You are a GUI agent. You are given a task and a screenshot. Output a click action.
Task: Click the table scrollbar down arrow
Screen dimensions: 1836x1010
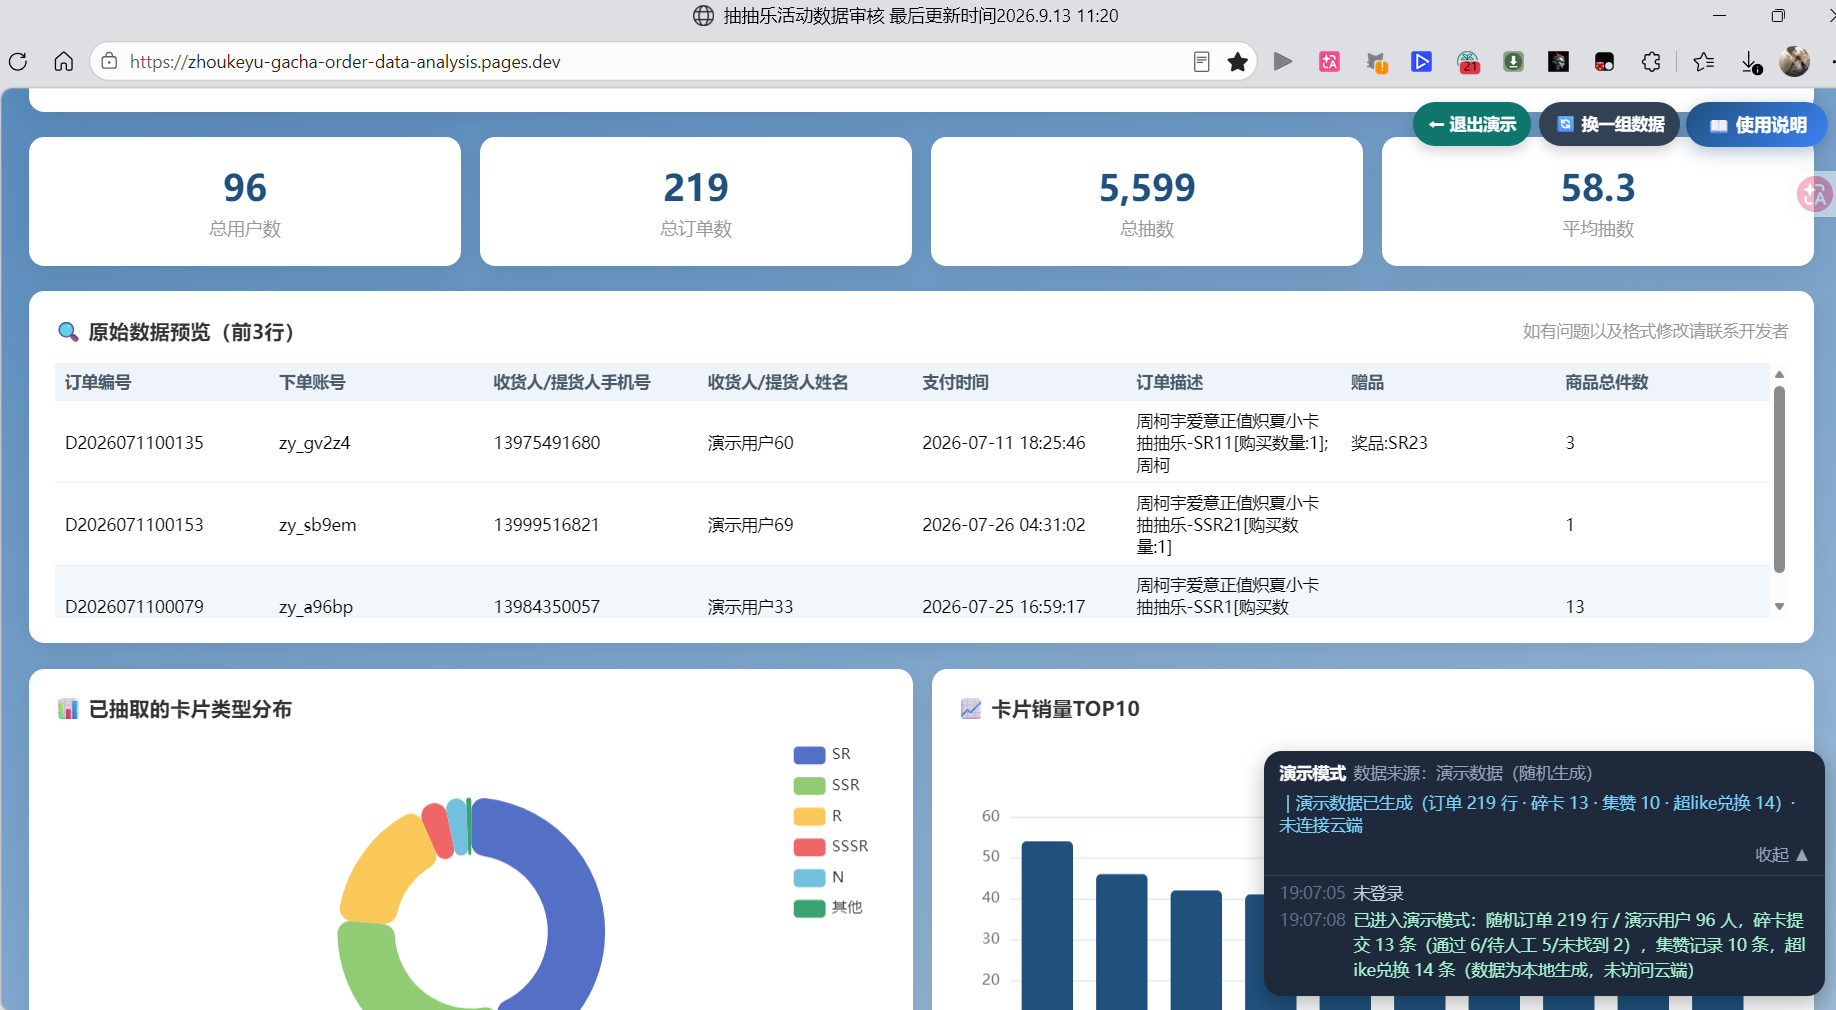click(1779, 607)
